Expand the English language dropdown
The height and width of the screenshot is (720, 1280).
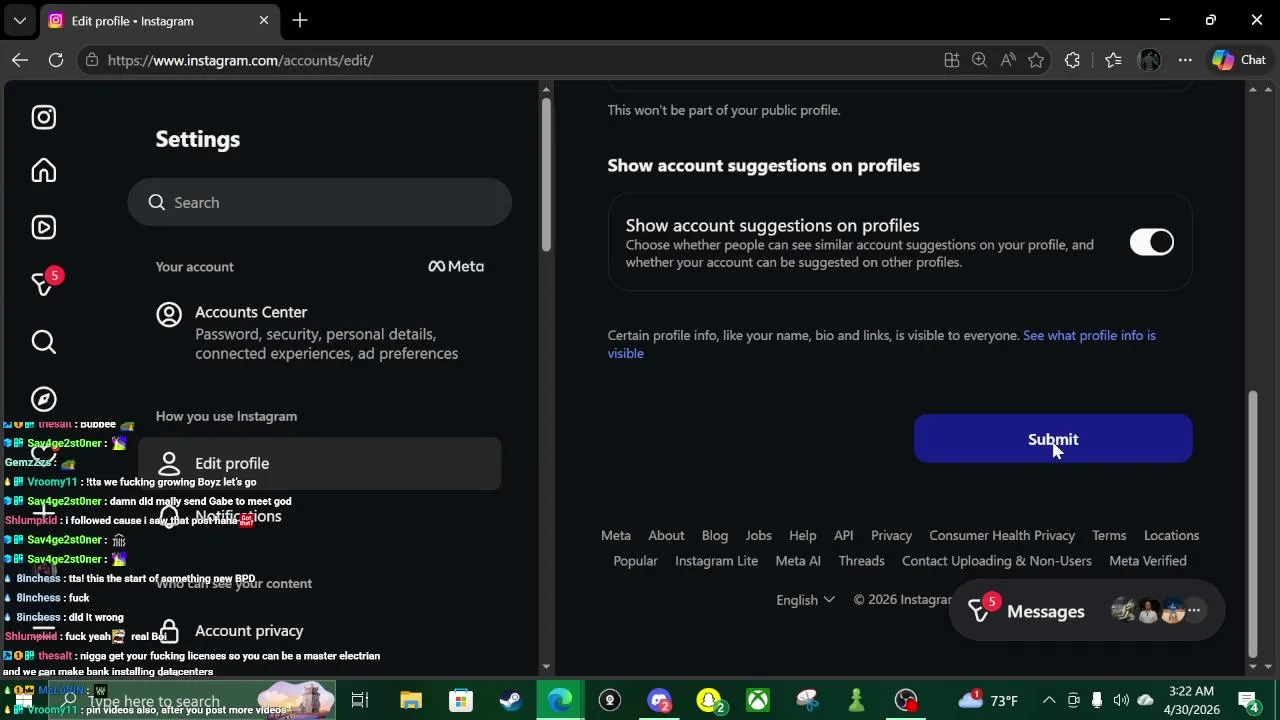[805, 600]
